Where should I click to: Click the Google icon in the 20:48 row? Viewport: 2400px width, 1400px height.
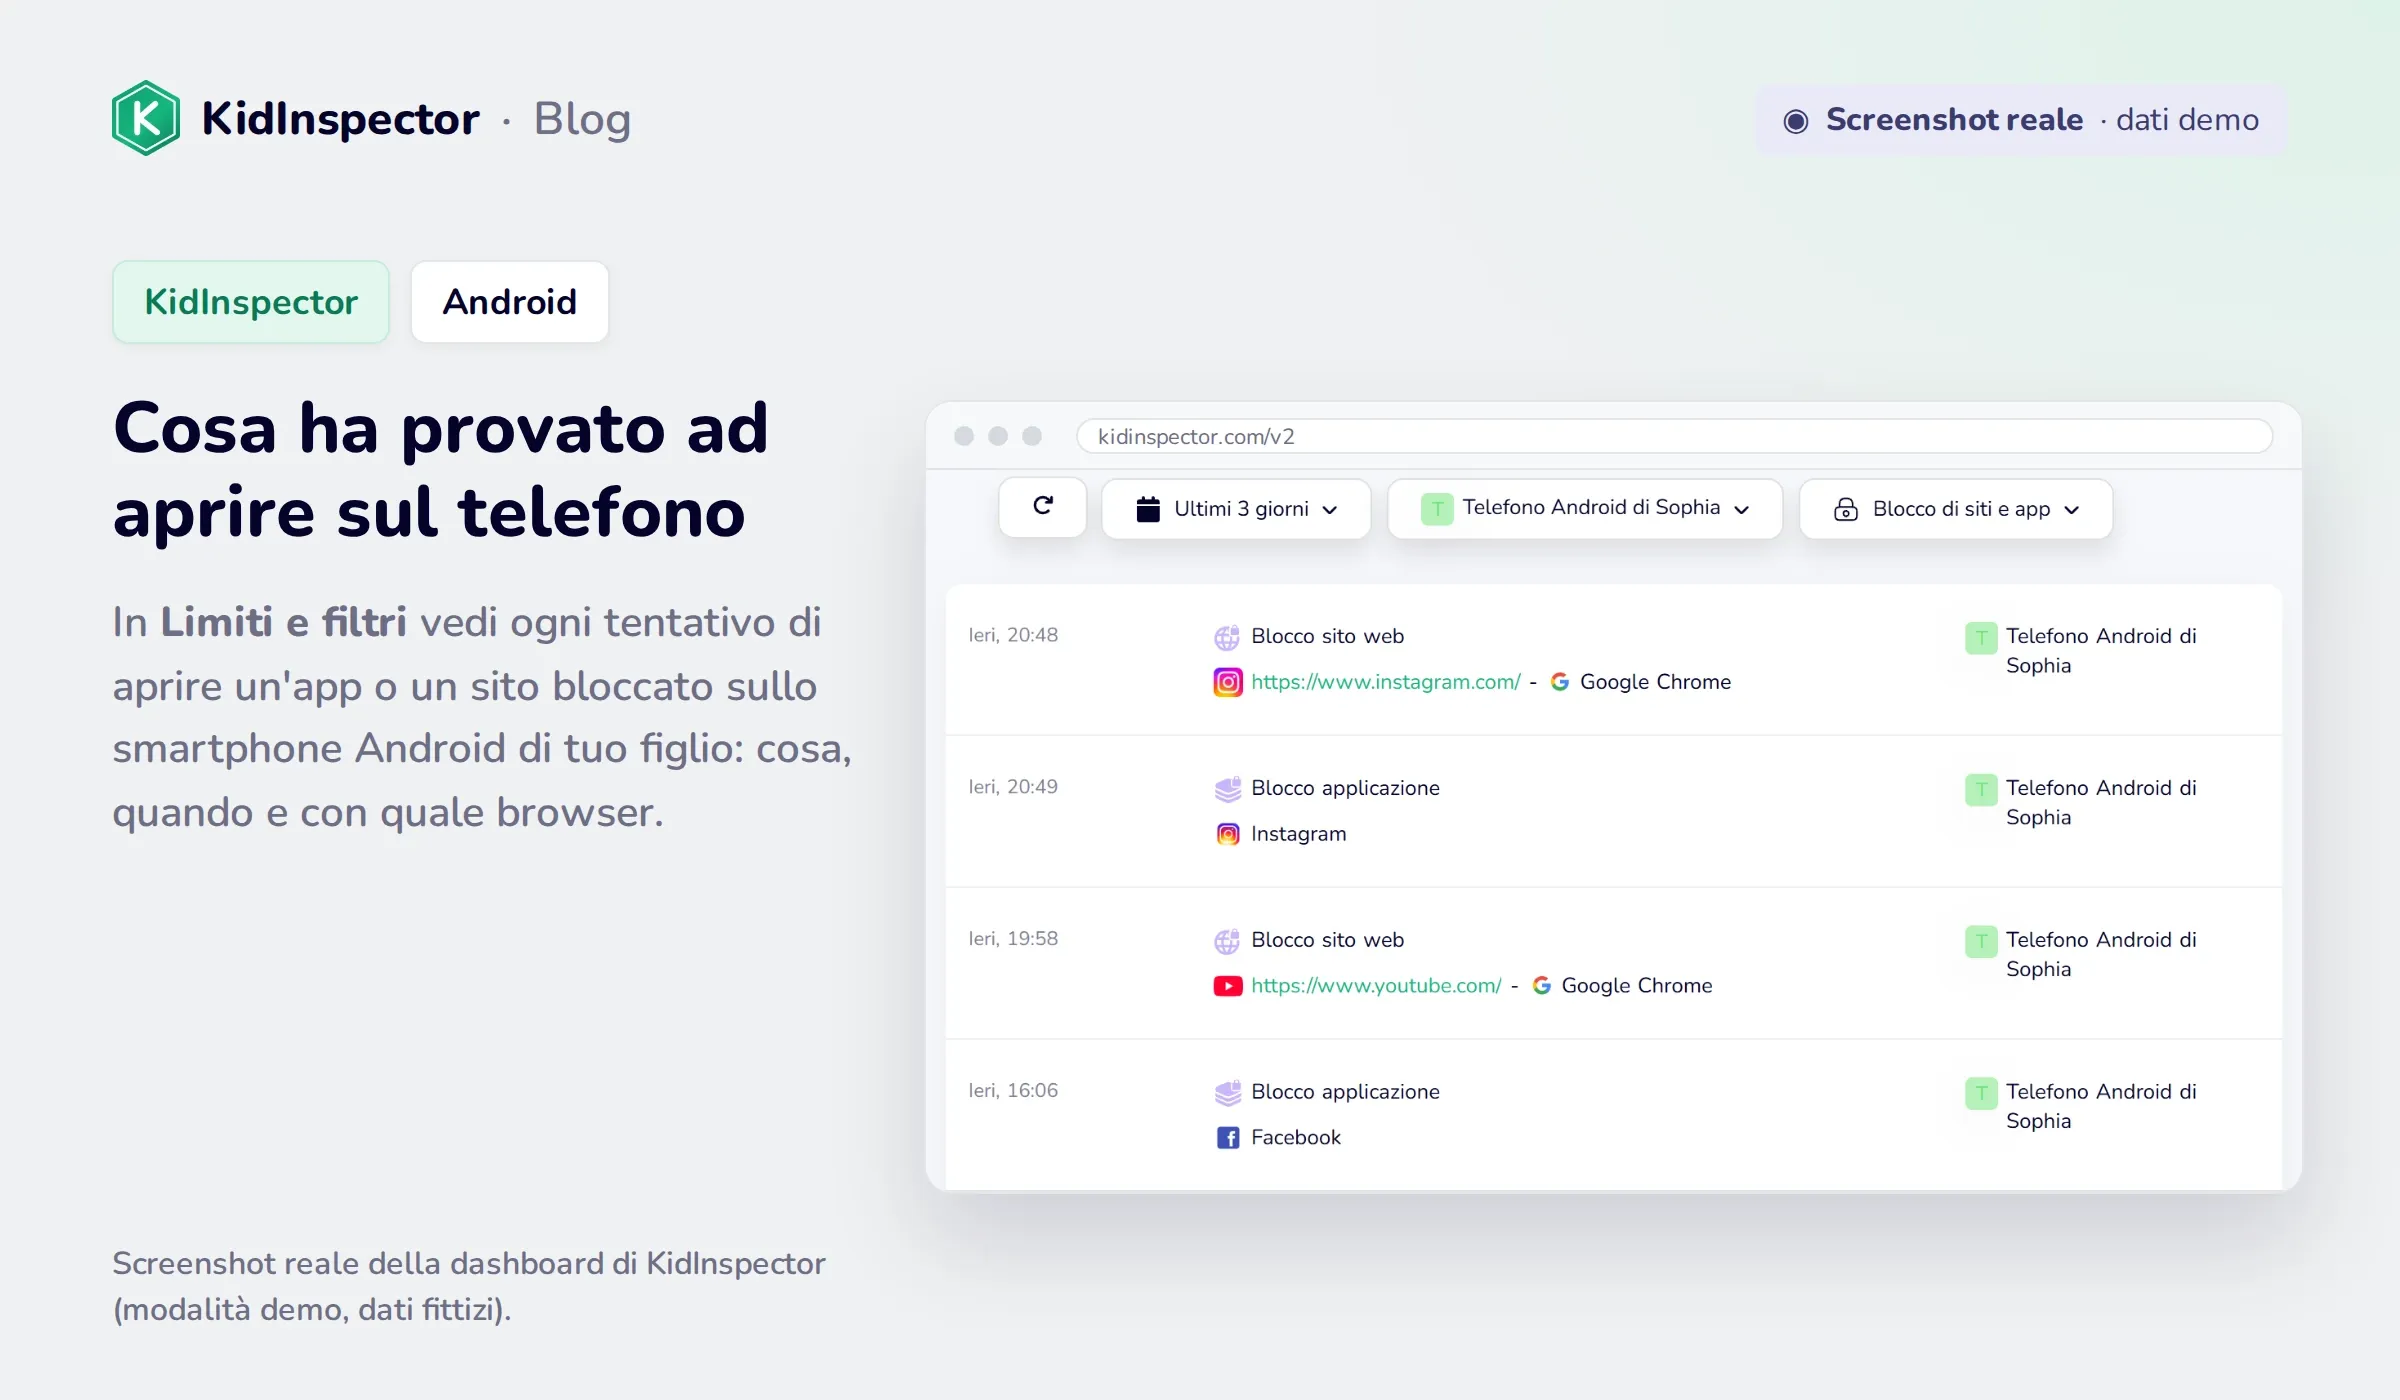coord(1559,682)
